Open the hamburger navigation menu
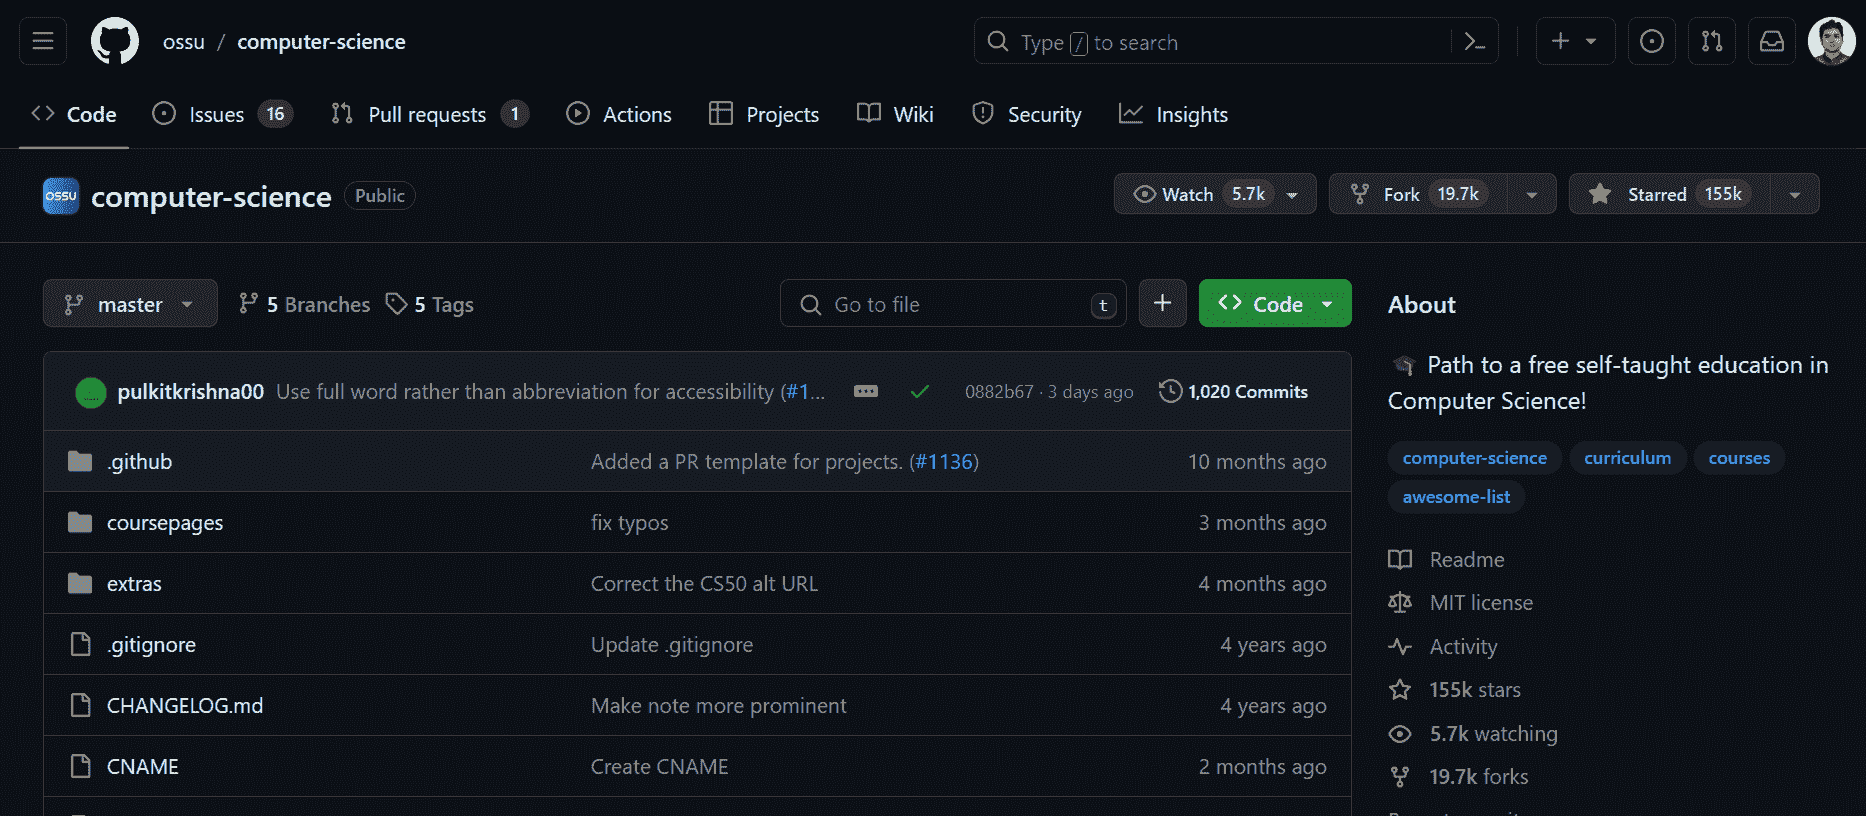 [43, 41]
